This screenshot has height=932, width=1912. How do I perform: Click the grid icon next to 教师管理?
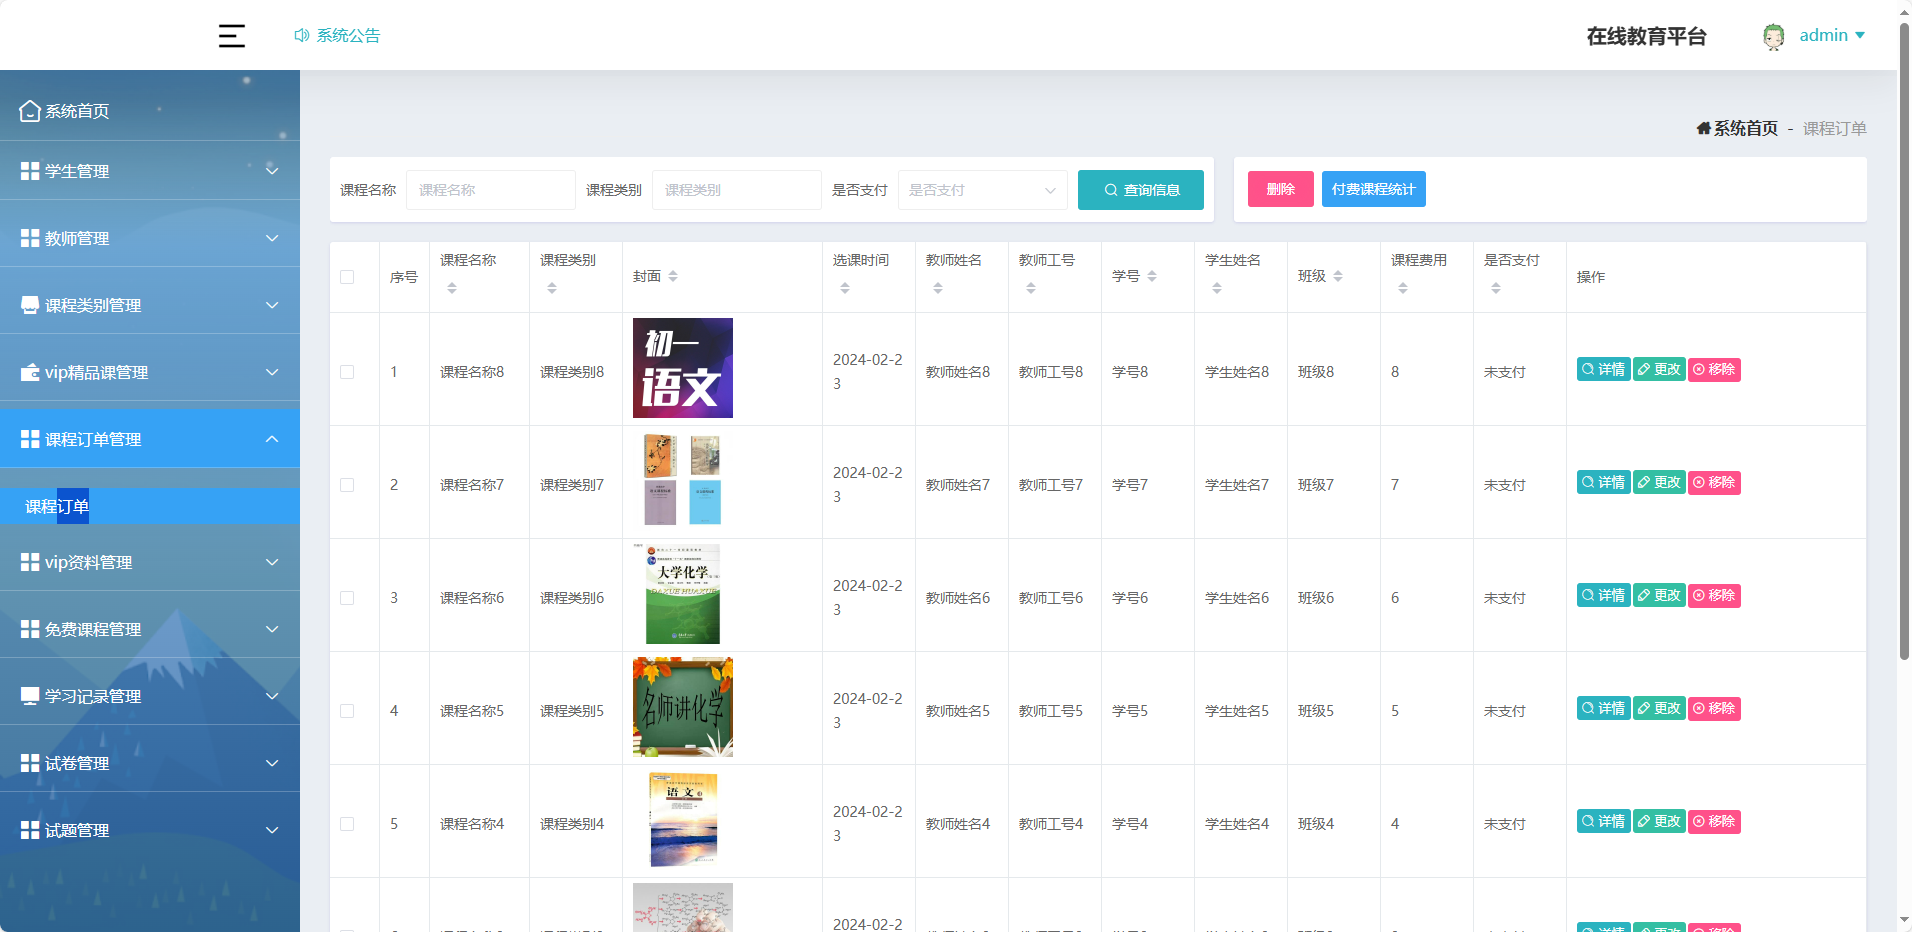click(30, 238)
